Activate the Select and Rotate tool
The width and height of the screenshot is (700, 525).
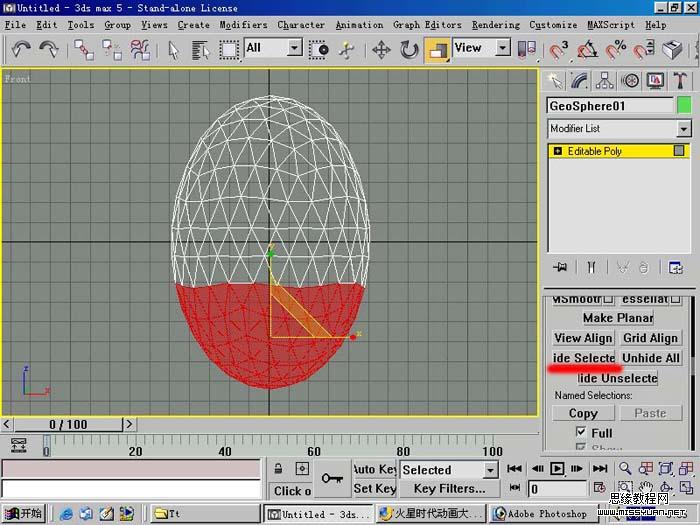point(409,50)
